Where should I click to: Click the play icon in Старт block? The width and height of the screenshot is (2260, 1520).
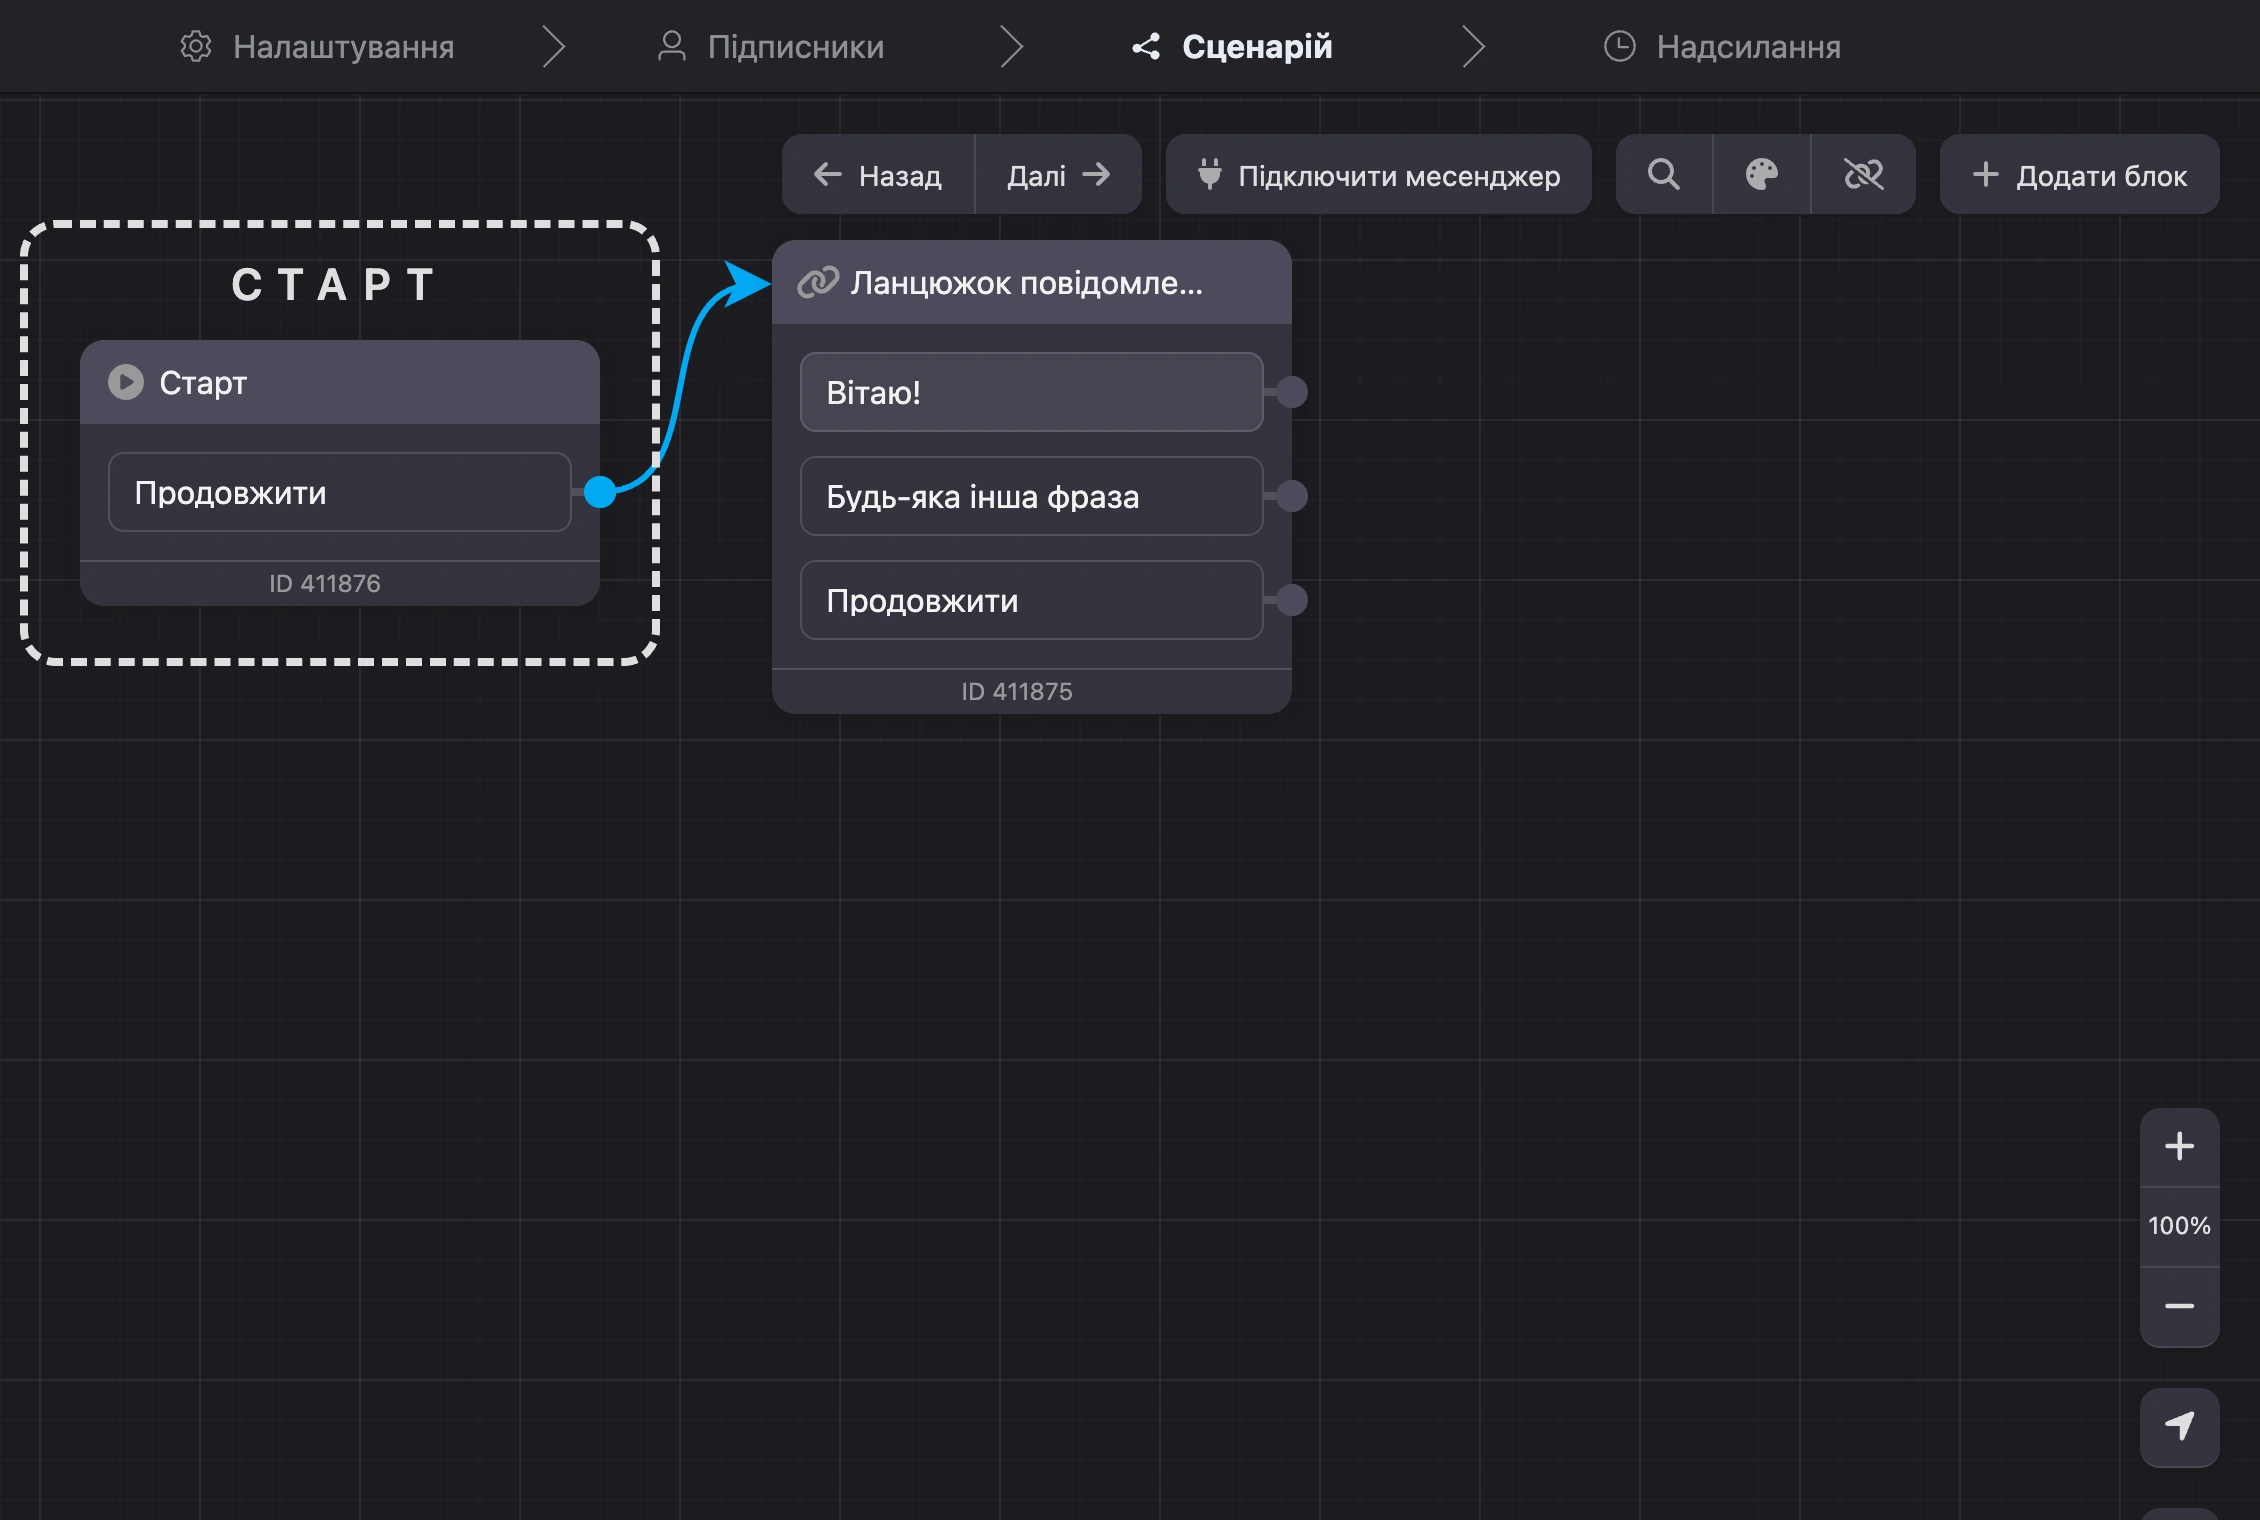click(x=126, y=382)
